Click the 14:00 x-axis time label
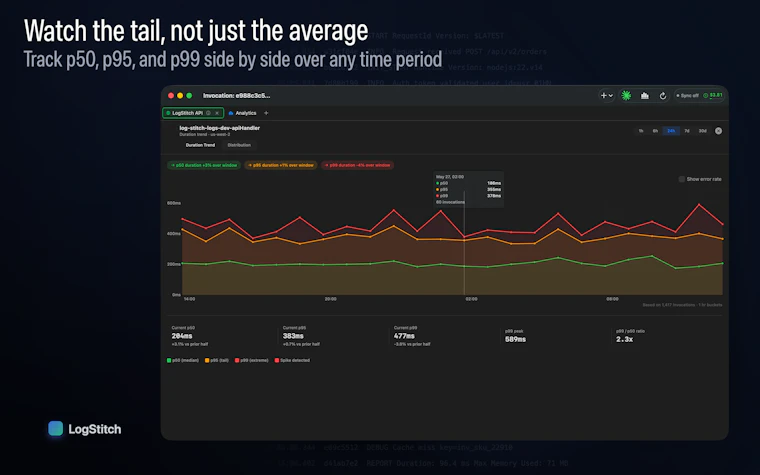Image resolution: width=760 pixels, height=475 pixels. click(x=190, y=299)
